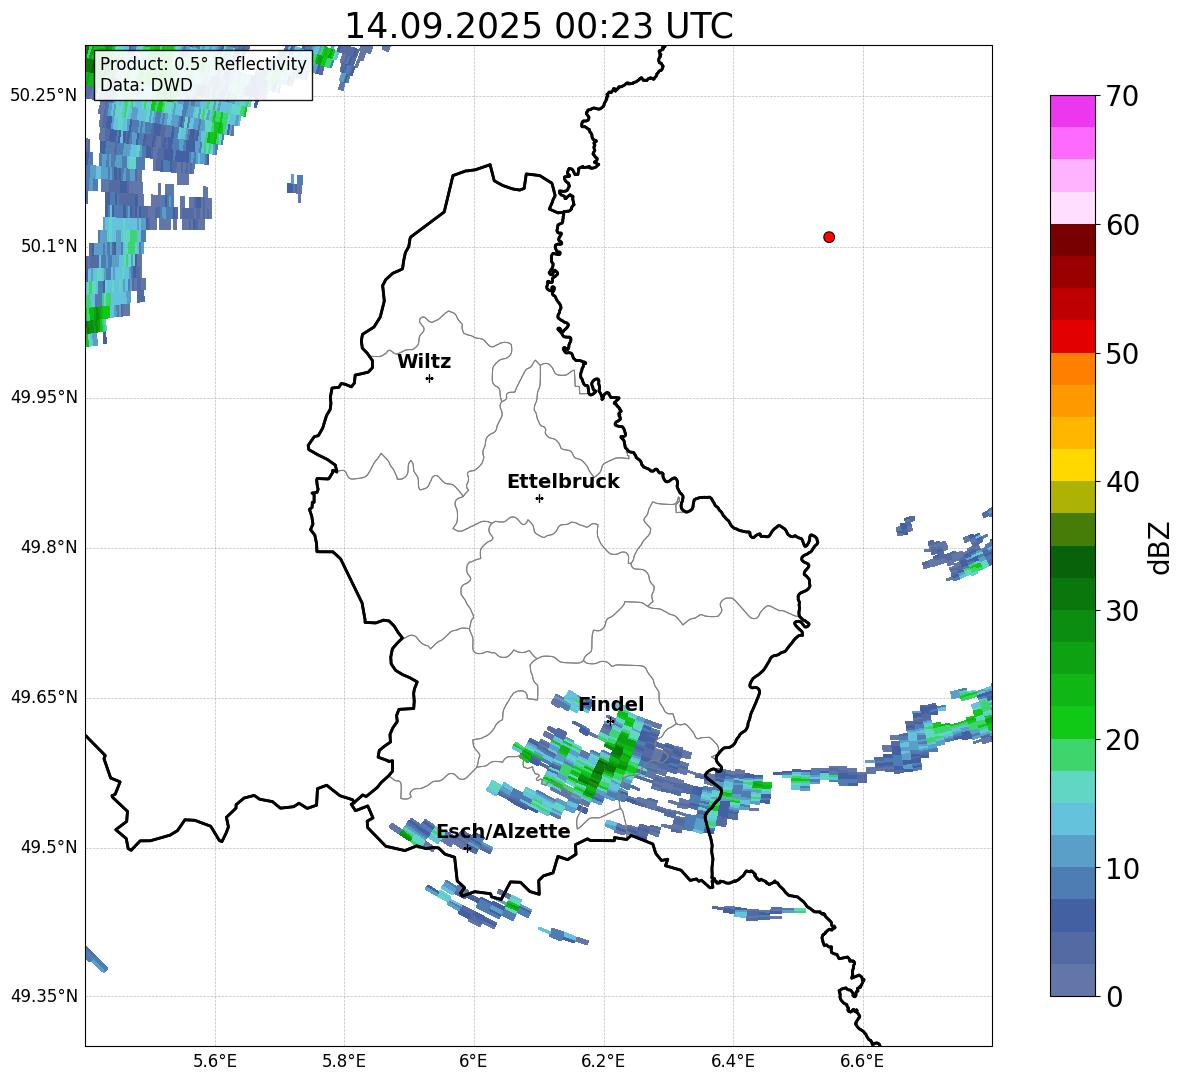This screenshot has height=1081, width=1184.
Task: Select the Ettelbruck city label
Action: click(563, 482)
